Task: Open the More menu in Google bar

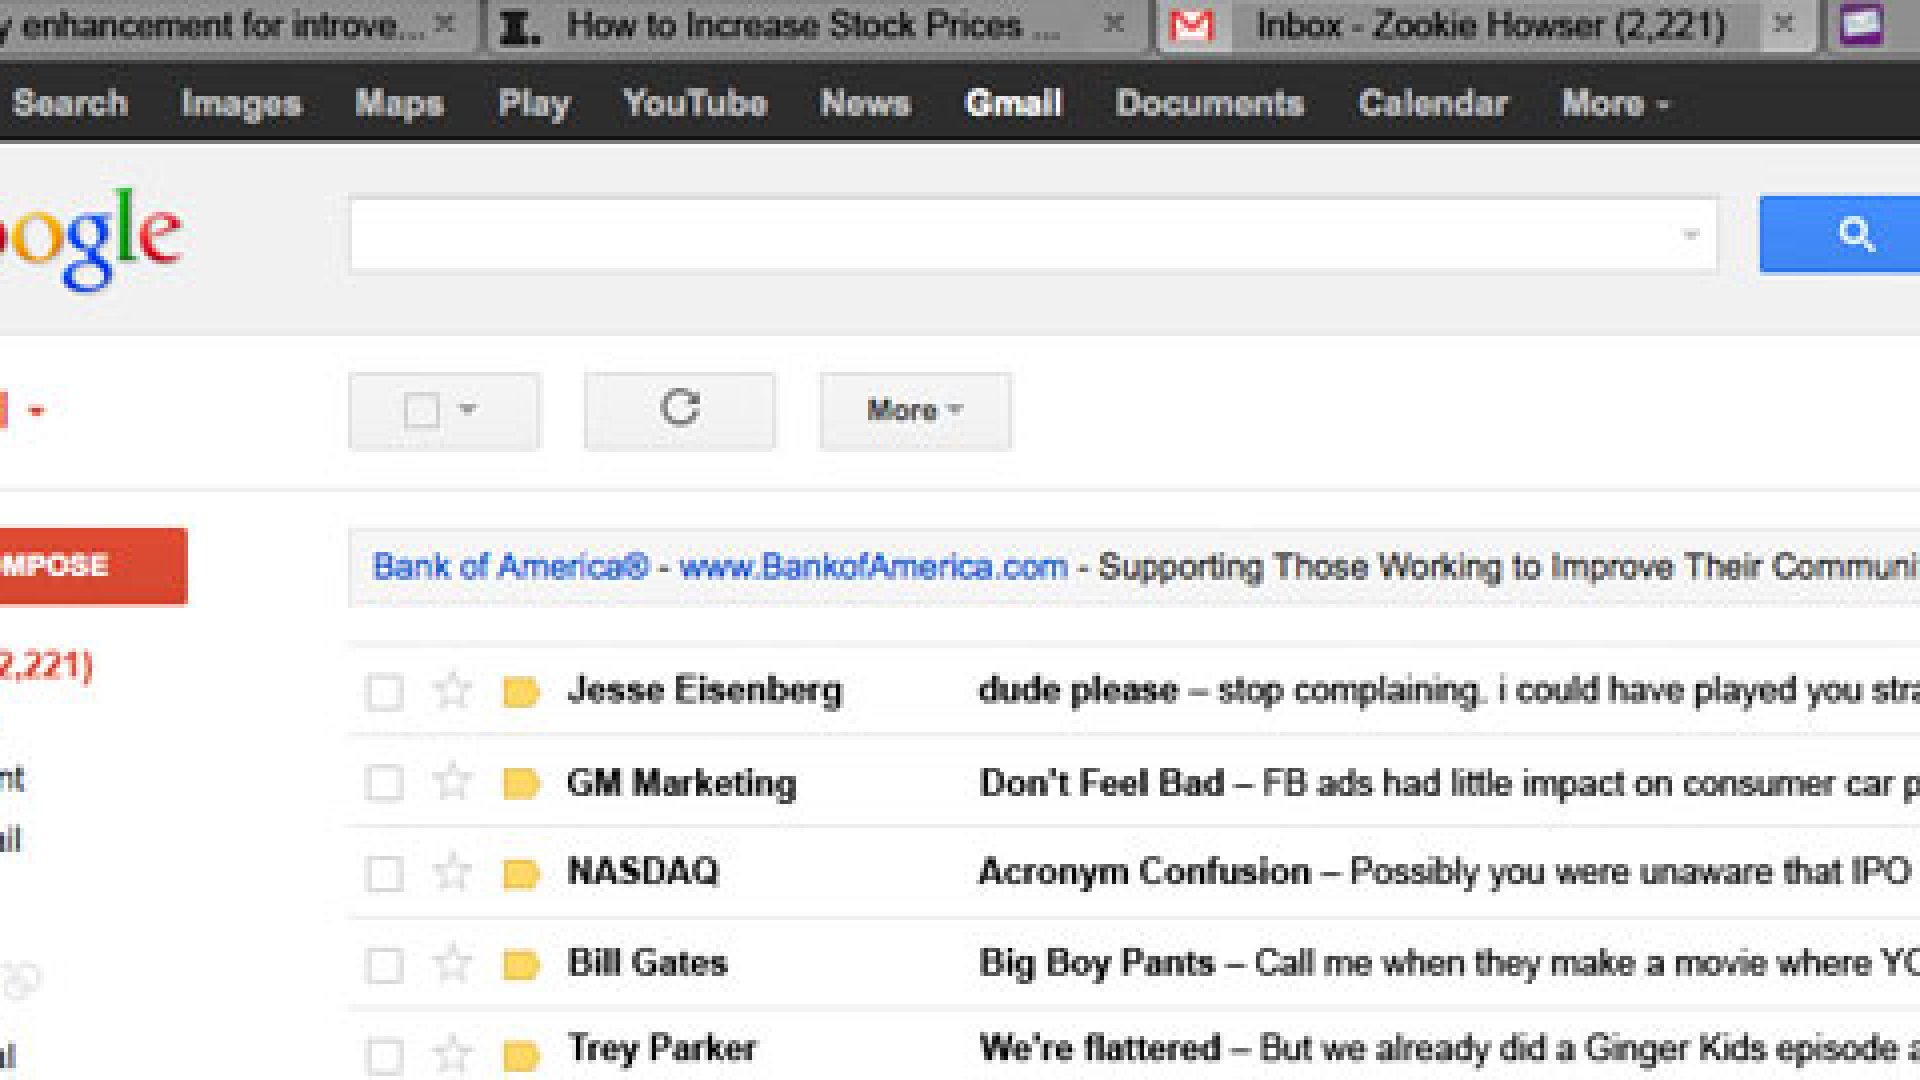Action: pyautogui.click(x=1615, y=103)
